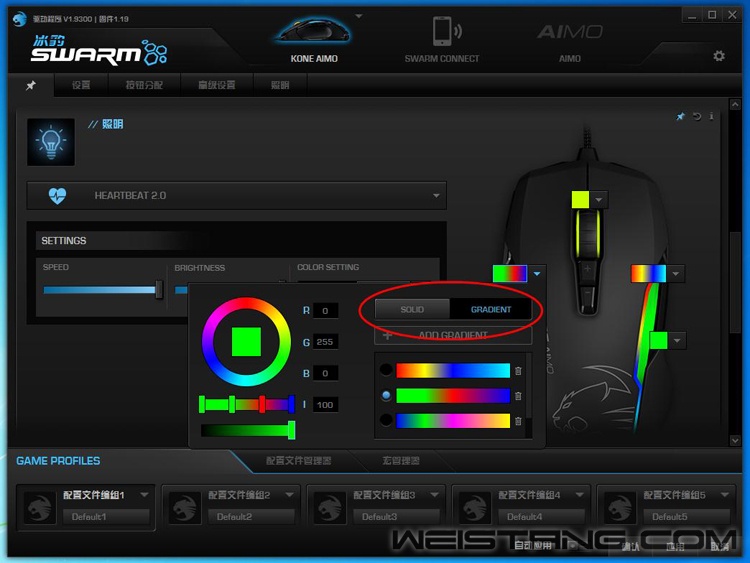The width and height of the screenshot is (750, 563).
Task: Select the lower right green zone swatch
Action: coord(659,341)
